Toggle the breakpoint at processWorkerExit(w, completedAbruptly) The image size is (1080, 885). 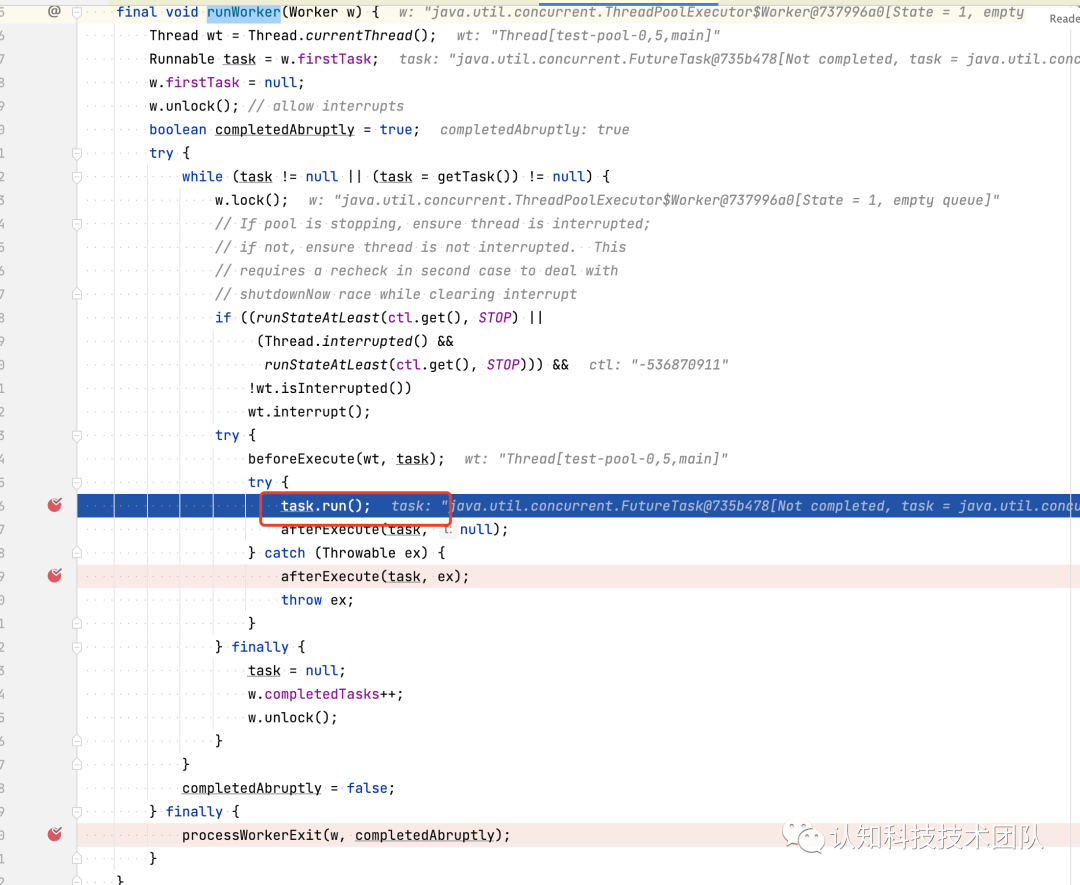tap(55, 834)
